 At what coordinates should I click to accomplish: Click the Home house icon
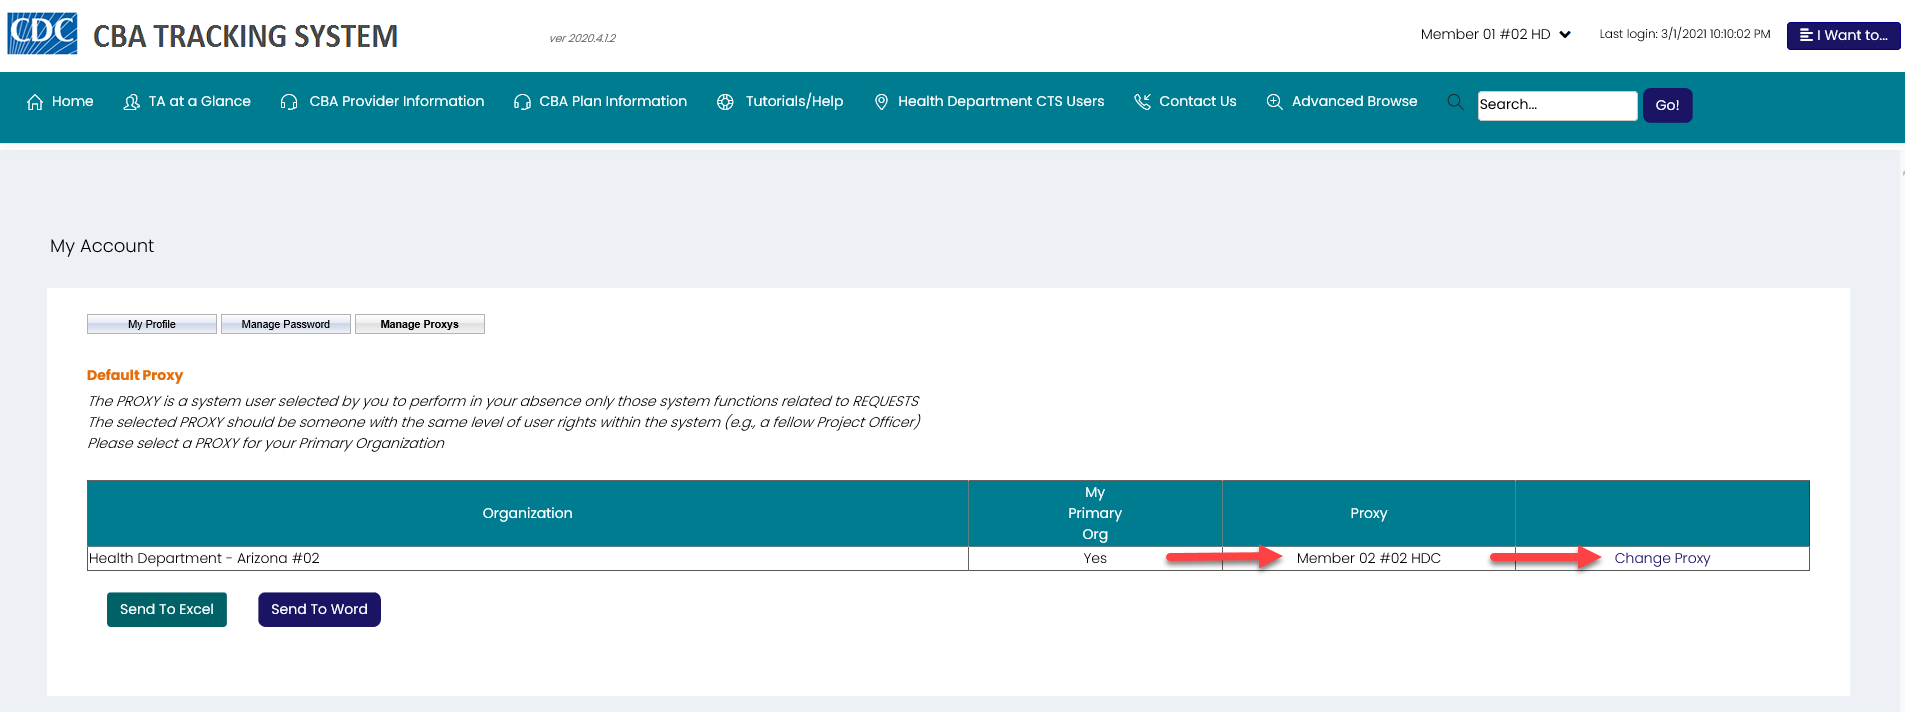pyautogui.click(x=35, y=102)
